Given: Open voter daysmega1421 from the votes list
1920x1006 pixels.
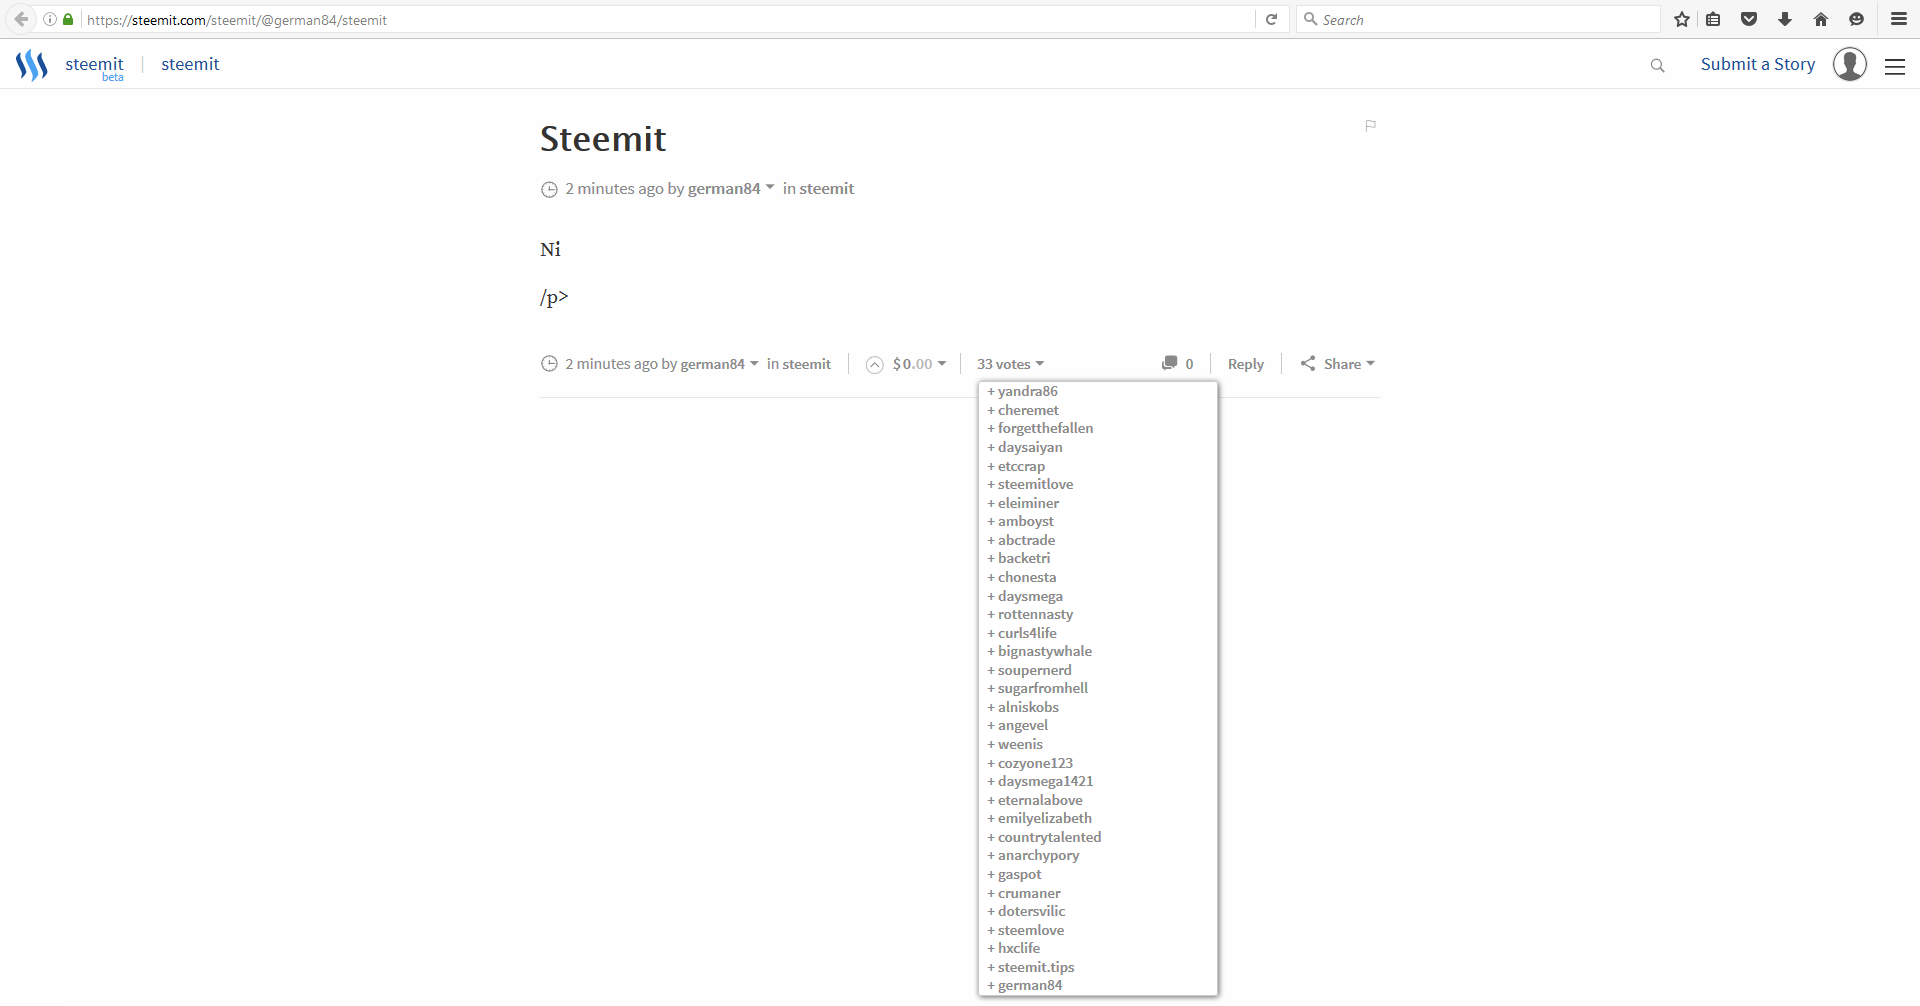Looking at the screenshot, I should point(1045,781).
